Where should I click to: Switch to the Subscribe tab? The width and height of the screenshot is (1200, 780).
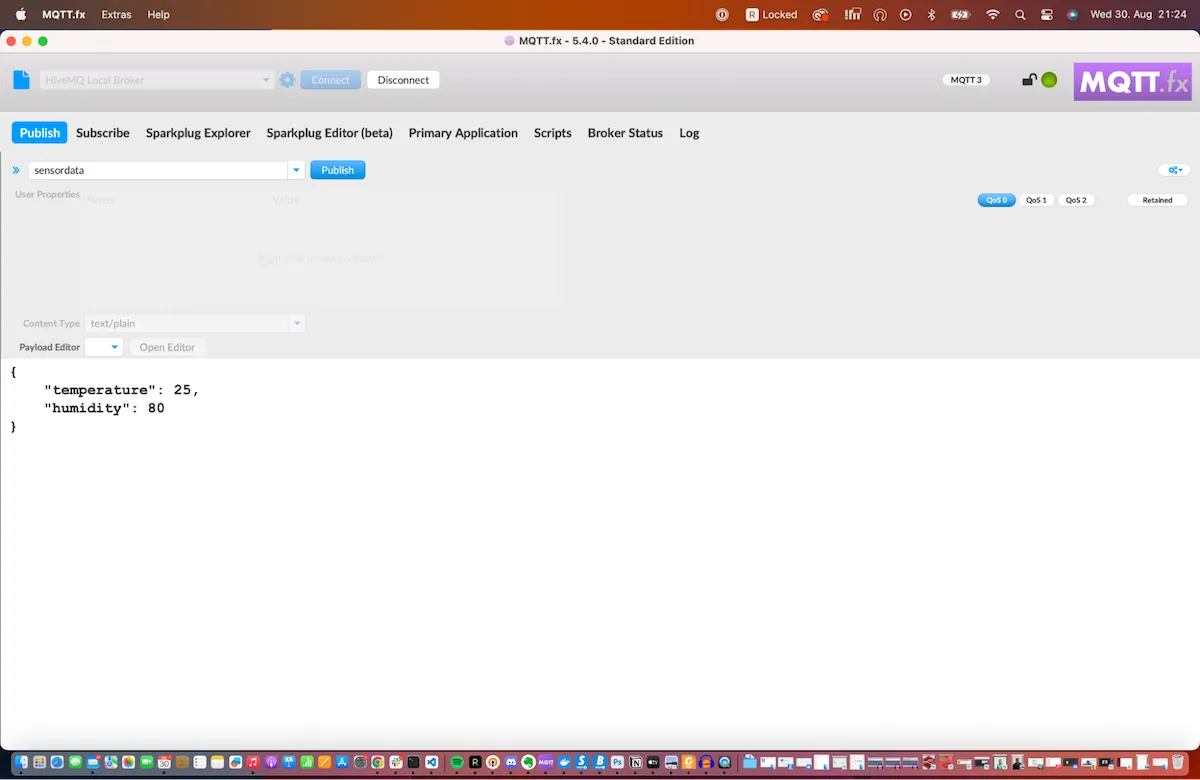pos(102,133)
